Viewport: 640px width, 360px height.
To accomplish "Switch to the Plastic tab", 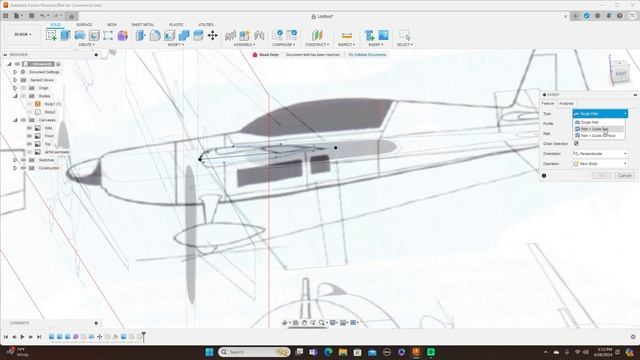I will (176, 24).
